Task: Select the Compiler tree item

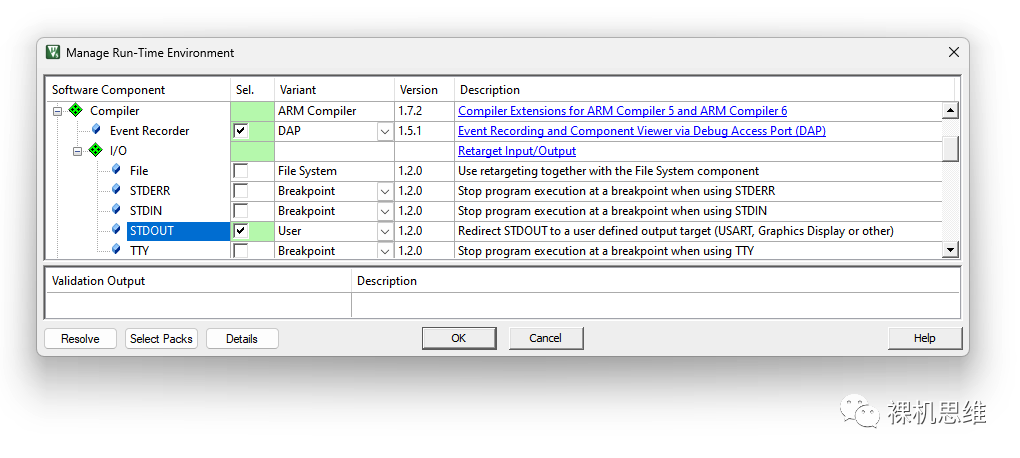Action: [x=114, y=111]
